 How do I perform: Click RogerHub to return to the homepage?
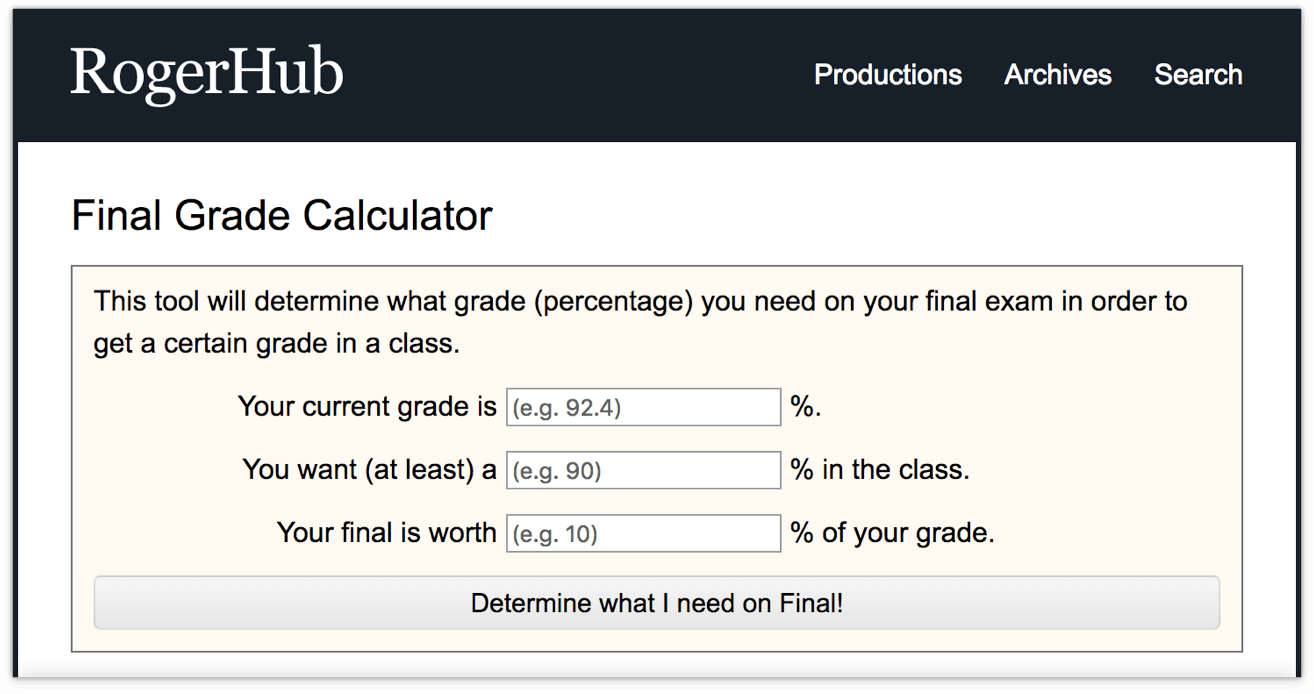pos(205,73)
